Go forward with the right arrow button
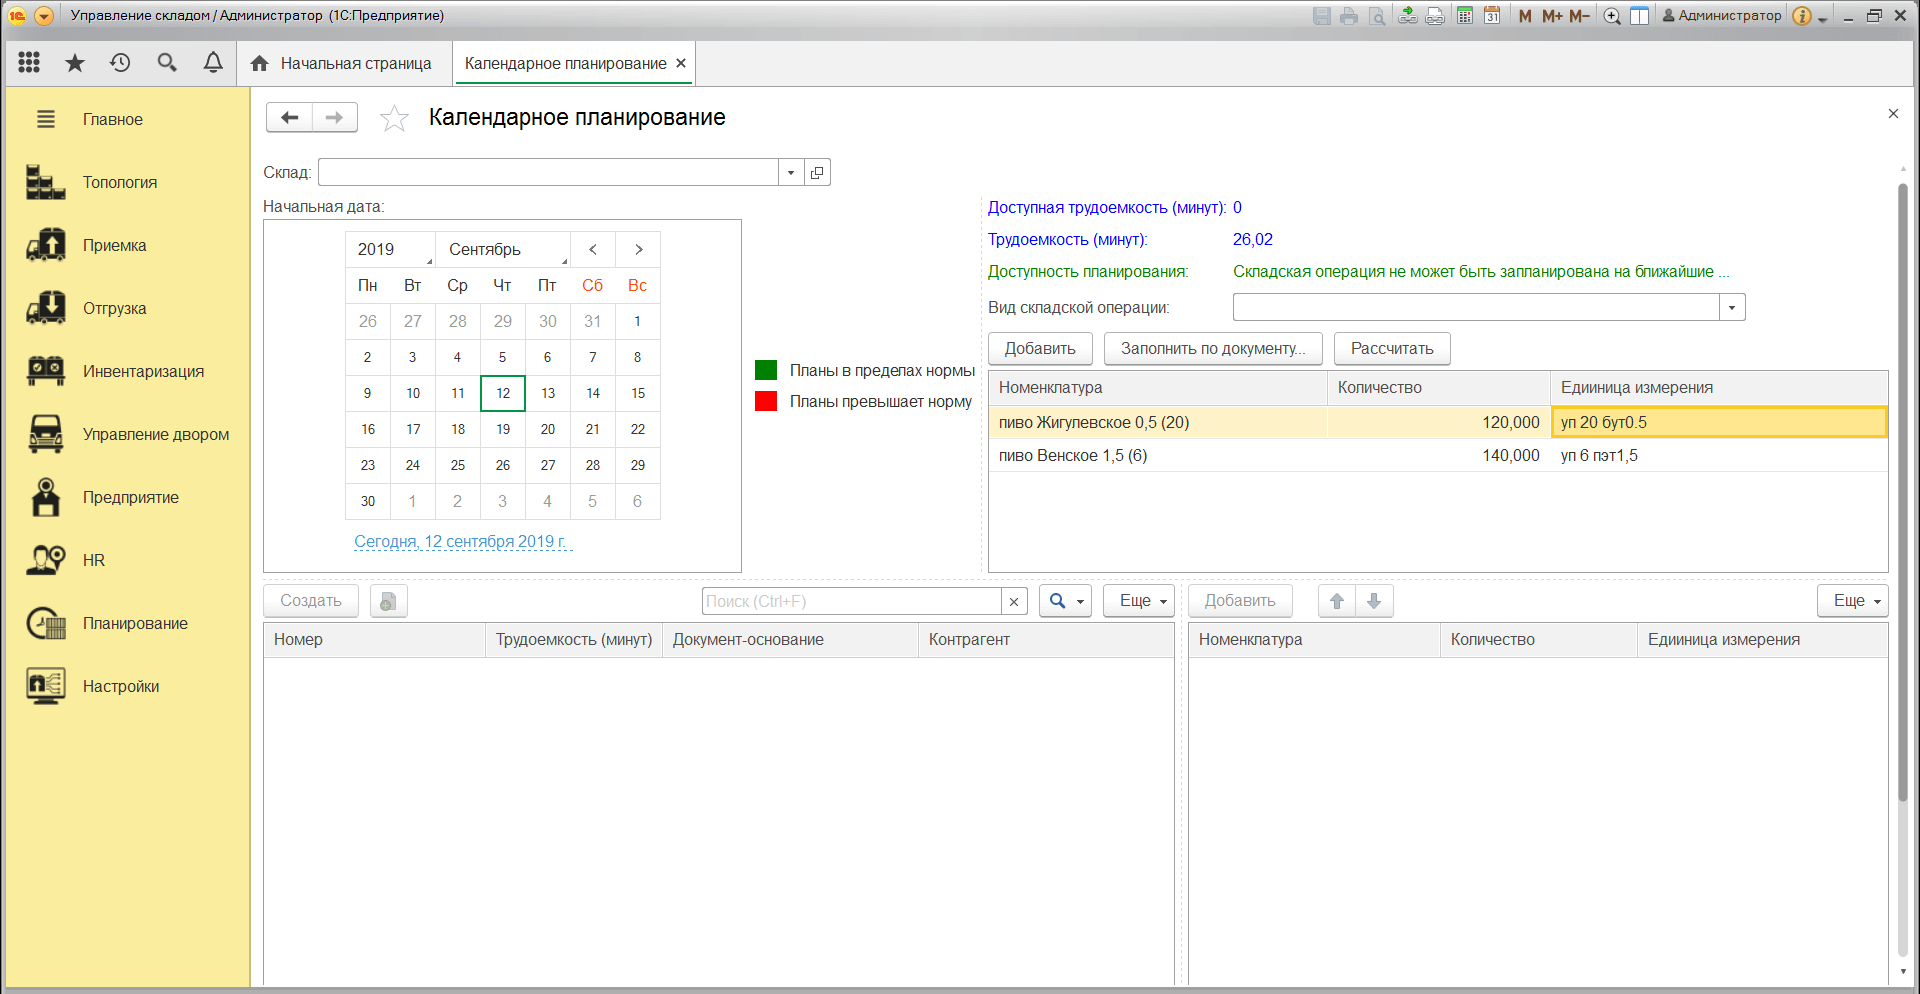Viewport: 1920px width, 994px height. 335,118
